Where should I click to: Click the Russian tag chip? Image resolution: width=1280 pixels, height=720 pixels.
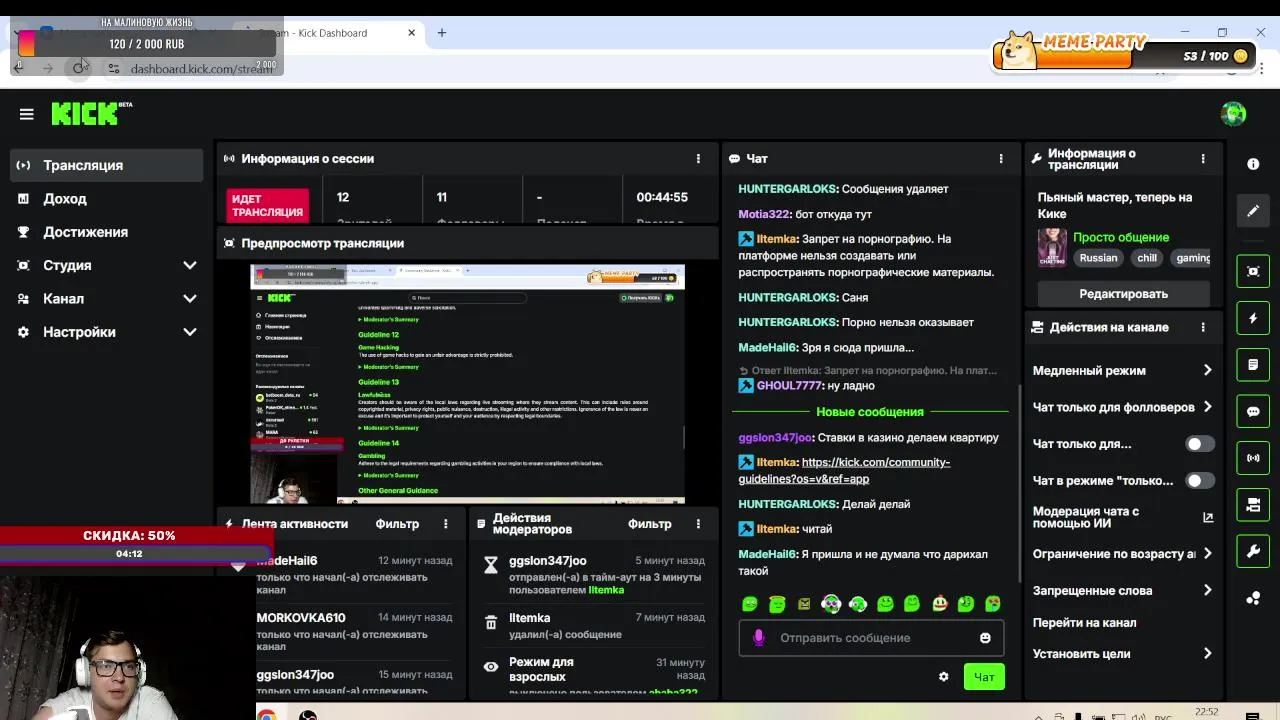click(1098, 258)
